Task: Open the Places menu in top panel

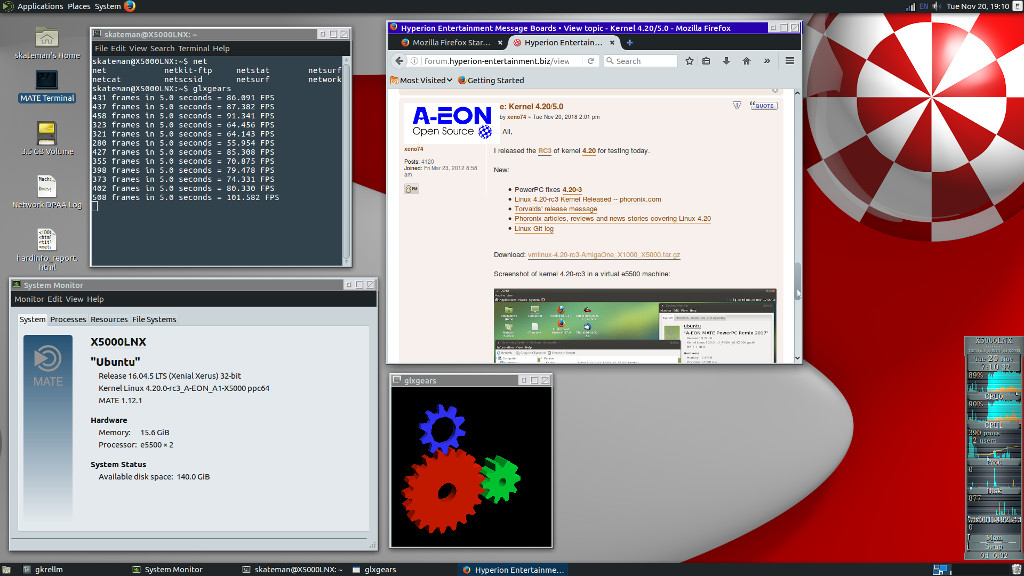Action: pyautogui.click(x=78, y=7)
